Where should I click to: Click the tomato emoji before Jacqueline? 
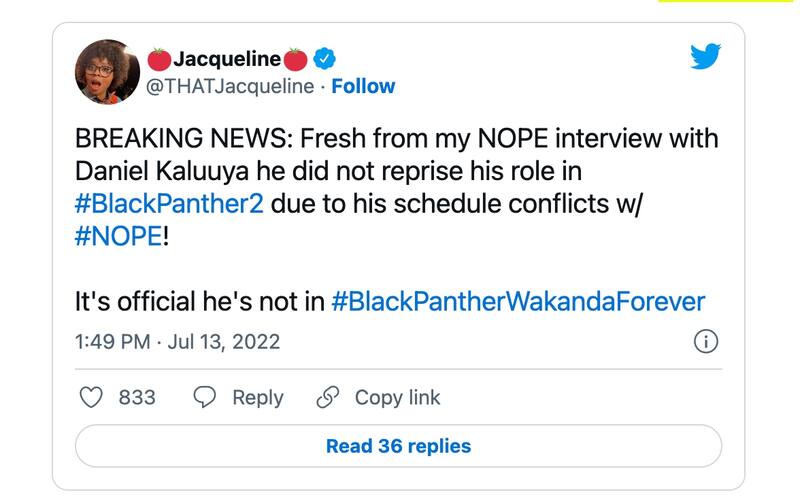(159, 58)
